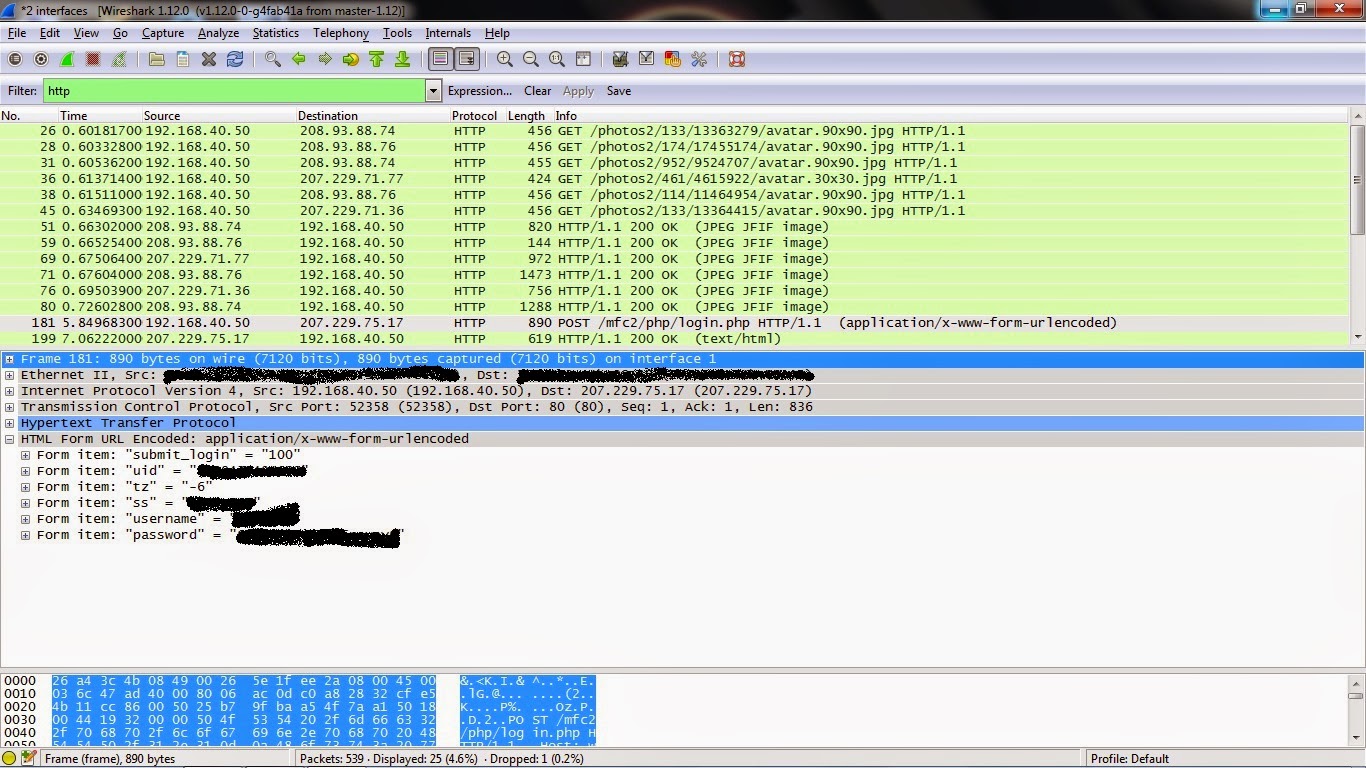Viewport: 1366px width, 768px height.
Task: Select packet 199 HTTP/1.1 200 OK (text/html)
Action: click(675, 339)
